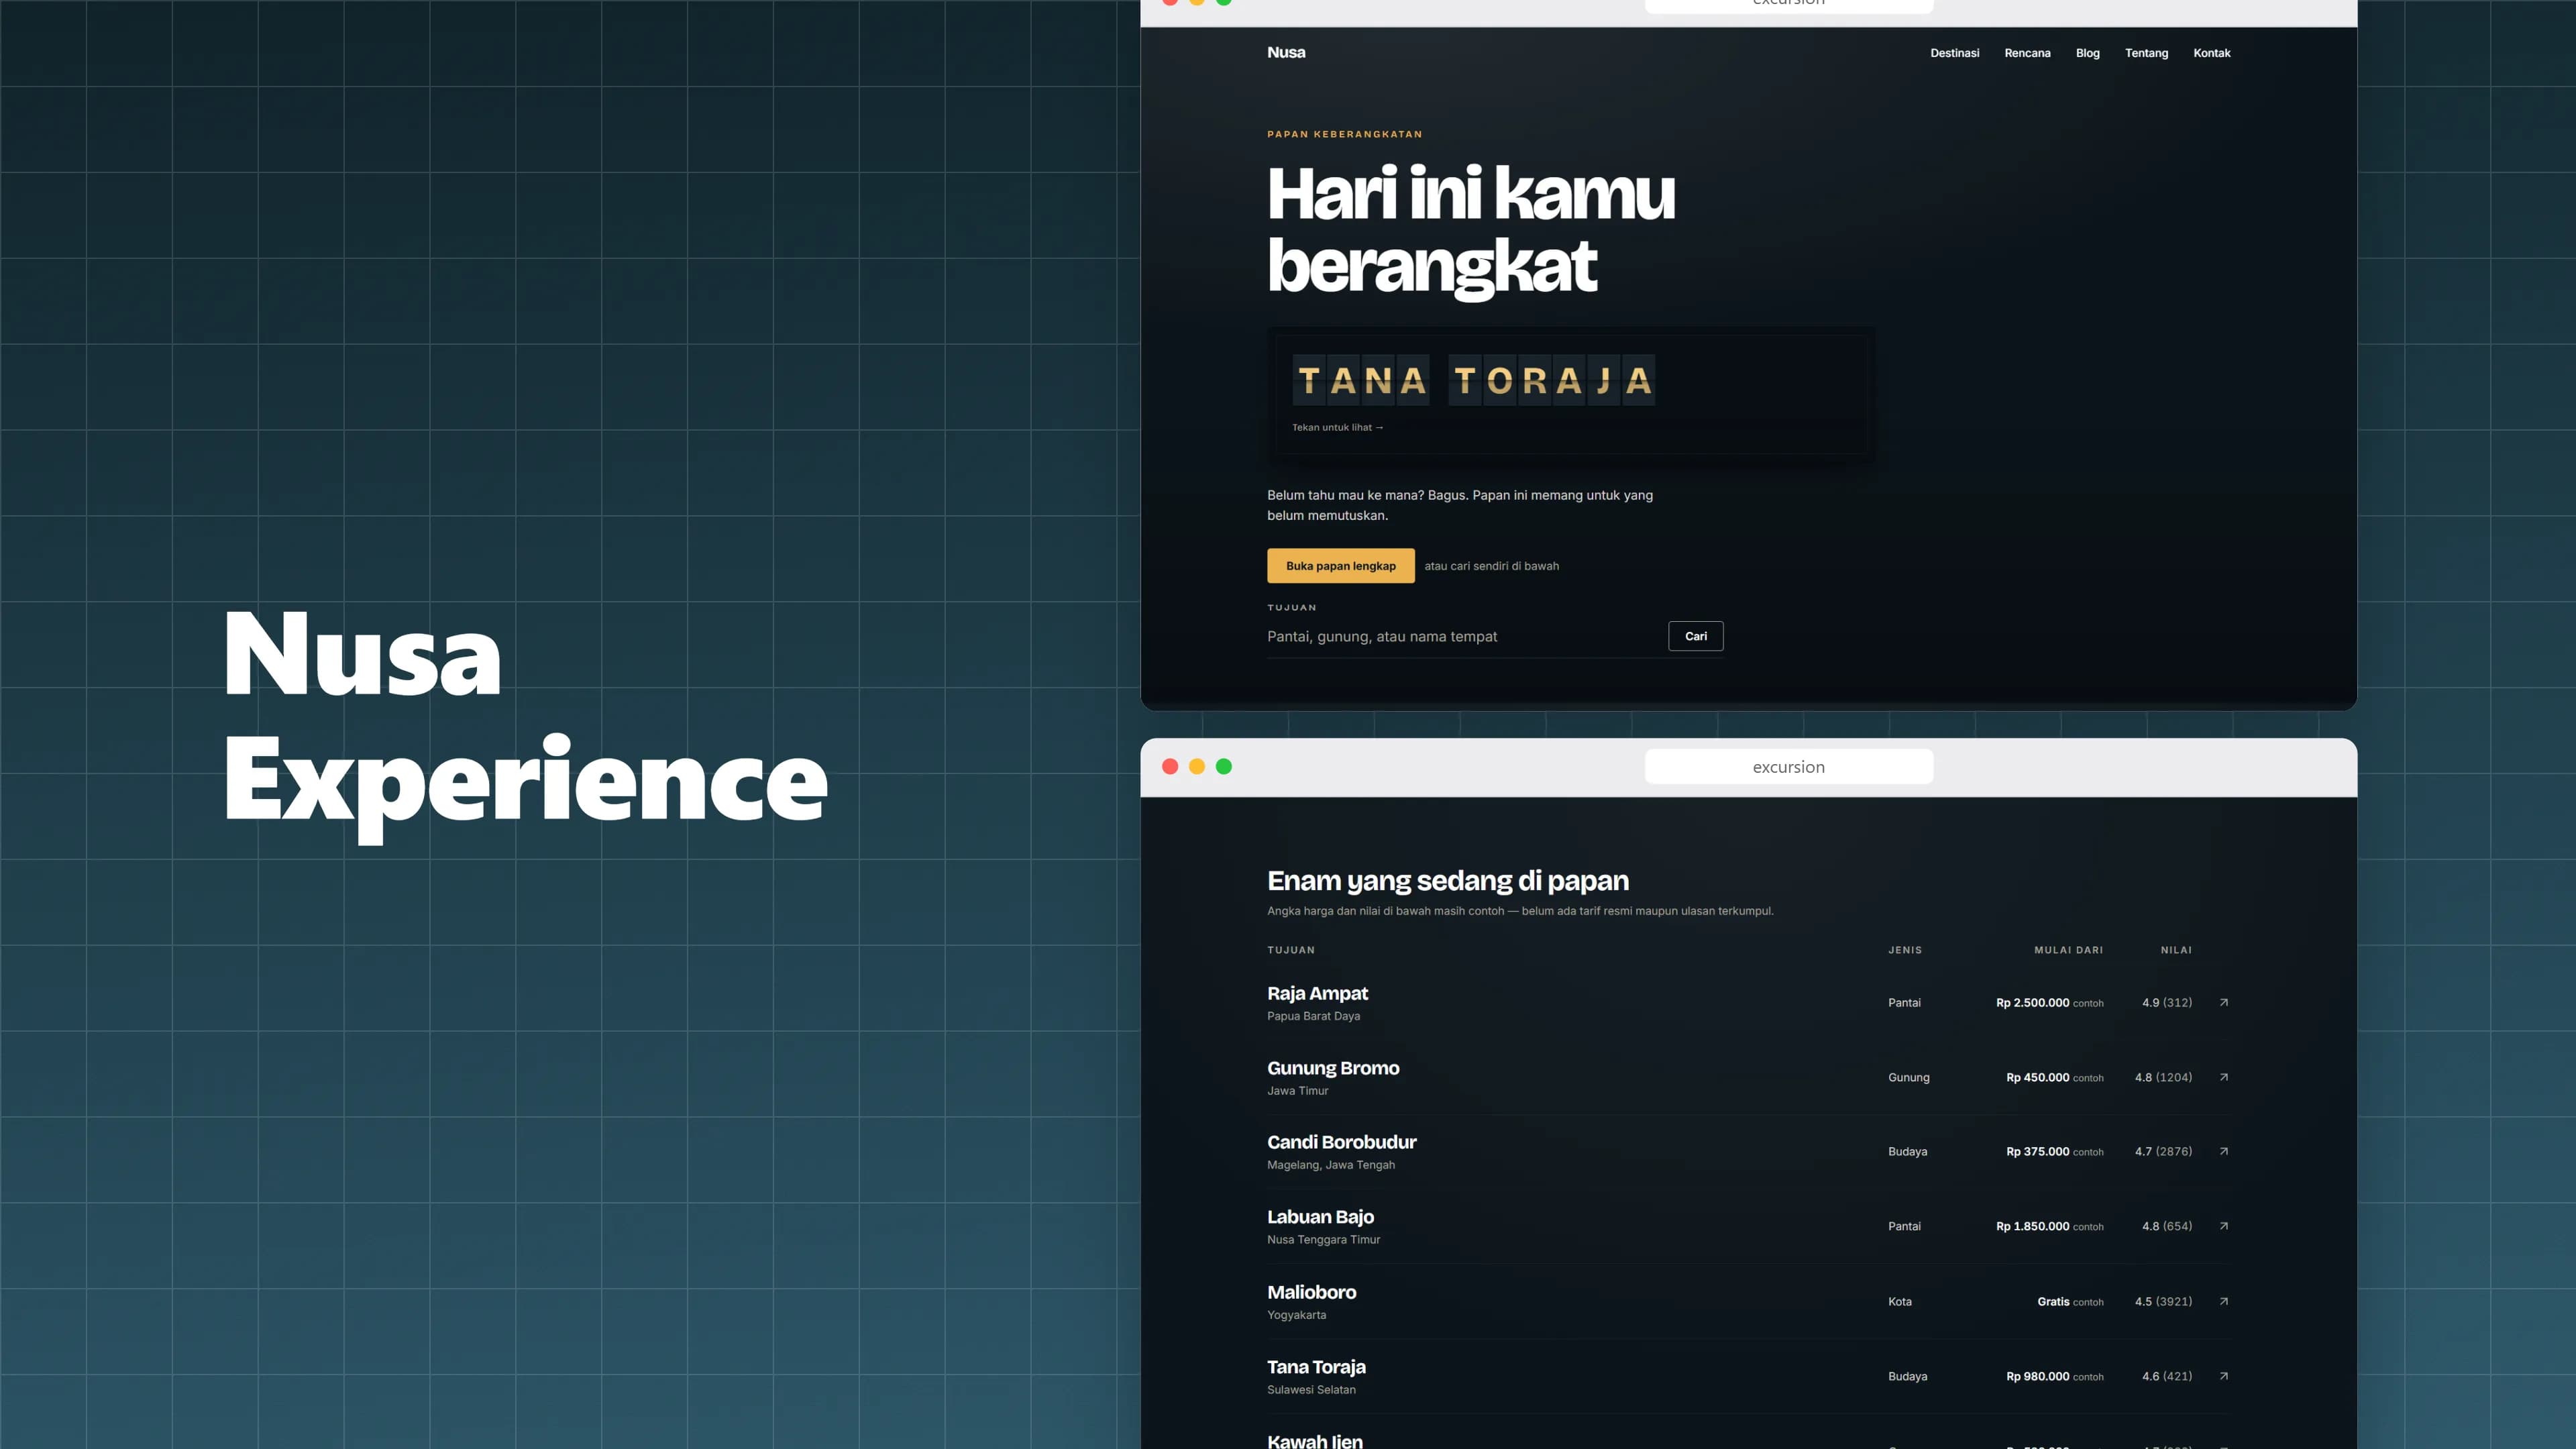The image size is (2576, 1449).
Task: Select the Tana Toraja row title
Action: (x=1316, y=1367)
